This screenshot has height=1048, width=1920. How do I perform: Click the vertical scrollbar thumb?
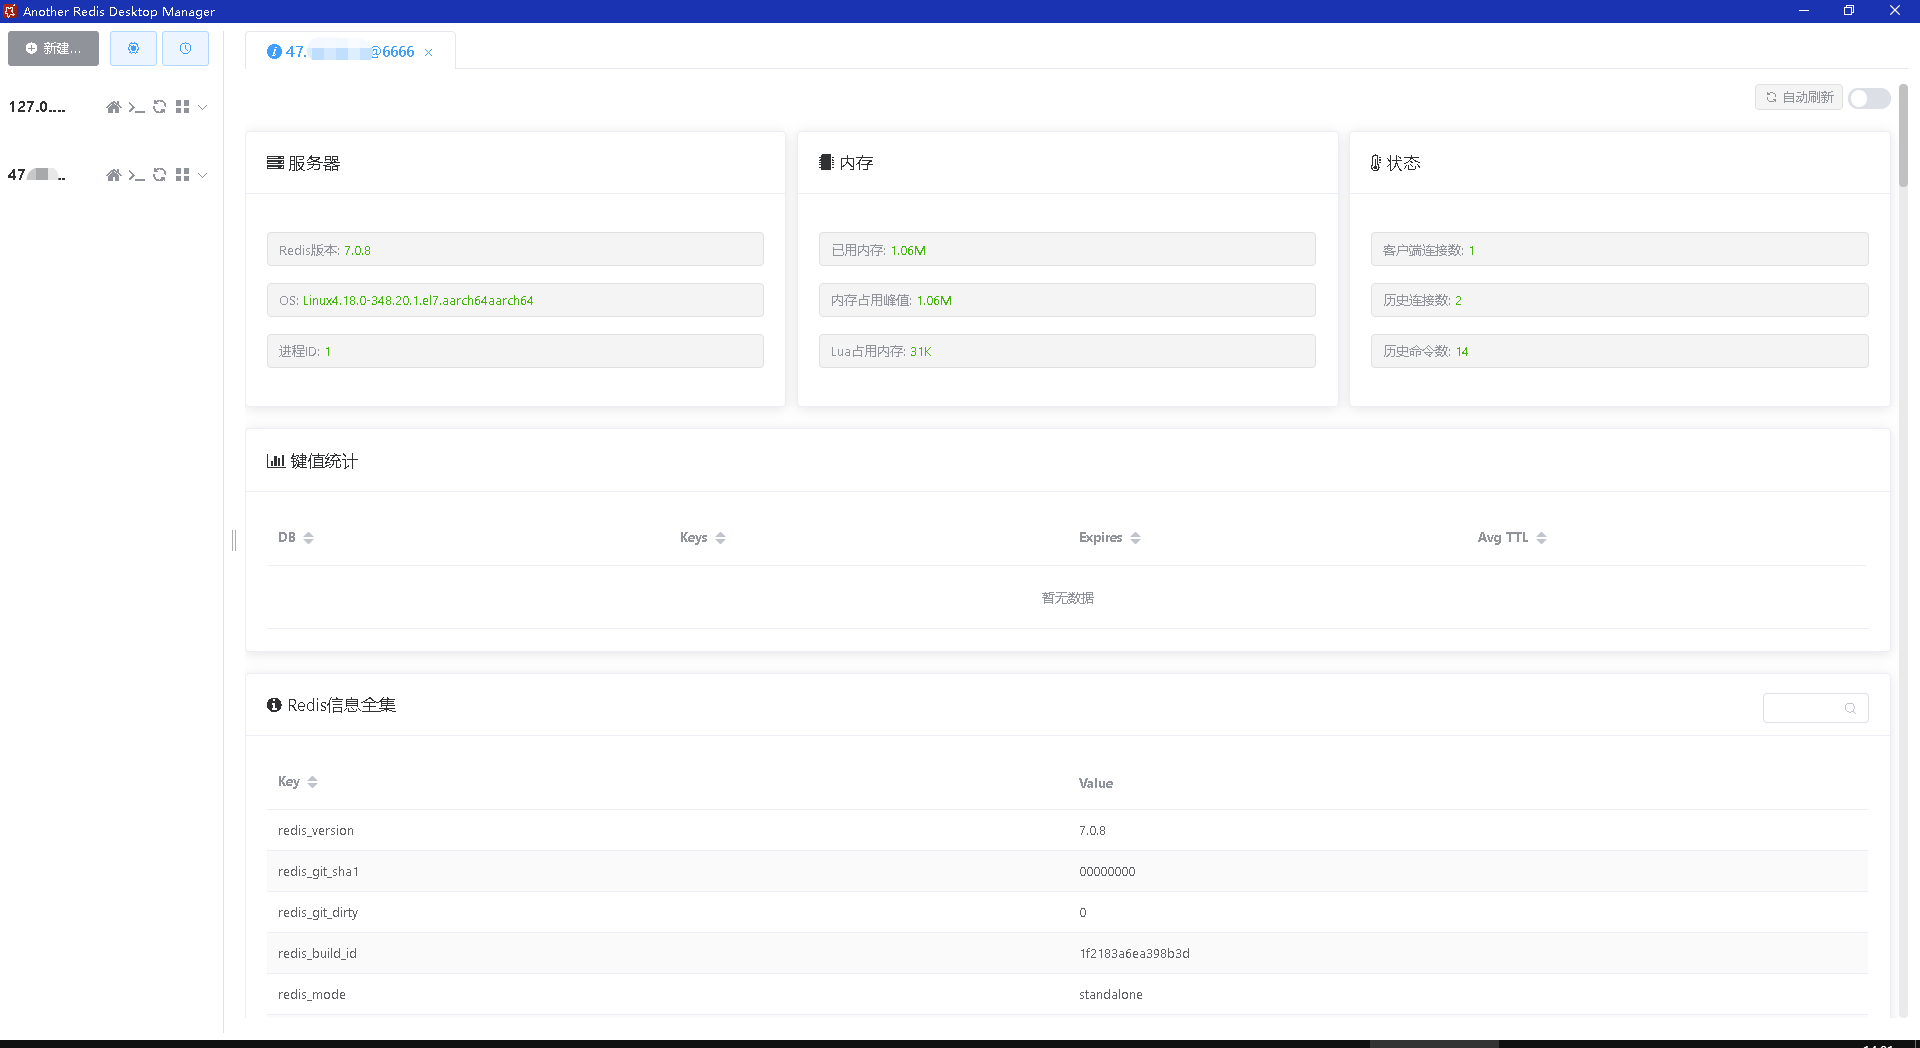pyautogui.click(x=1903, y=135)
